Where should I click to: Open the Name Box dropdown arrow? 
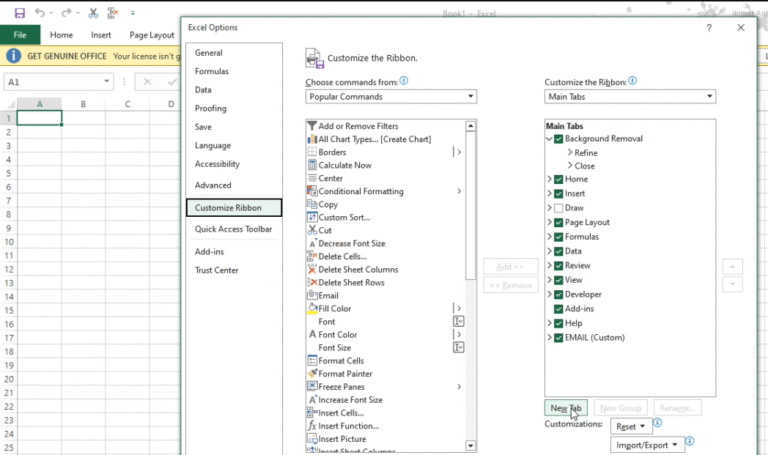point(106,81)
